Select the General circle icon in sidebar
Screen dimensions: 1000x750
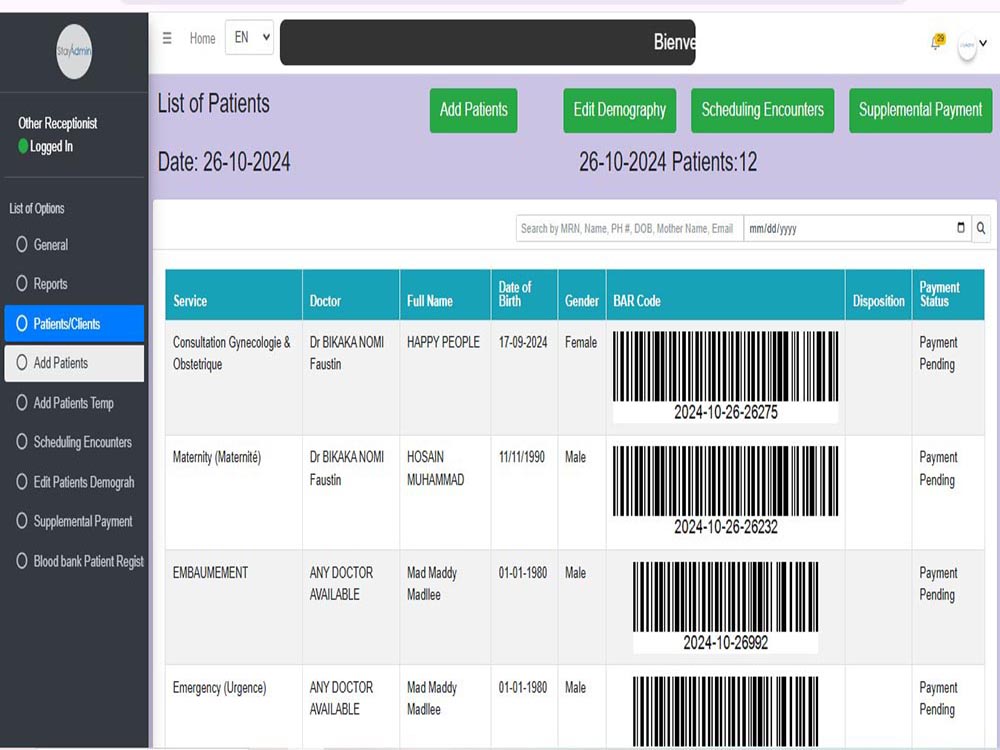click(22, 244)
